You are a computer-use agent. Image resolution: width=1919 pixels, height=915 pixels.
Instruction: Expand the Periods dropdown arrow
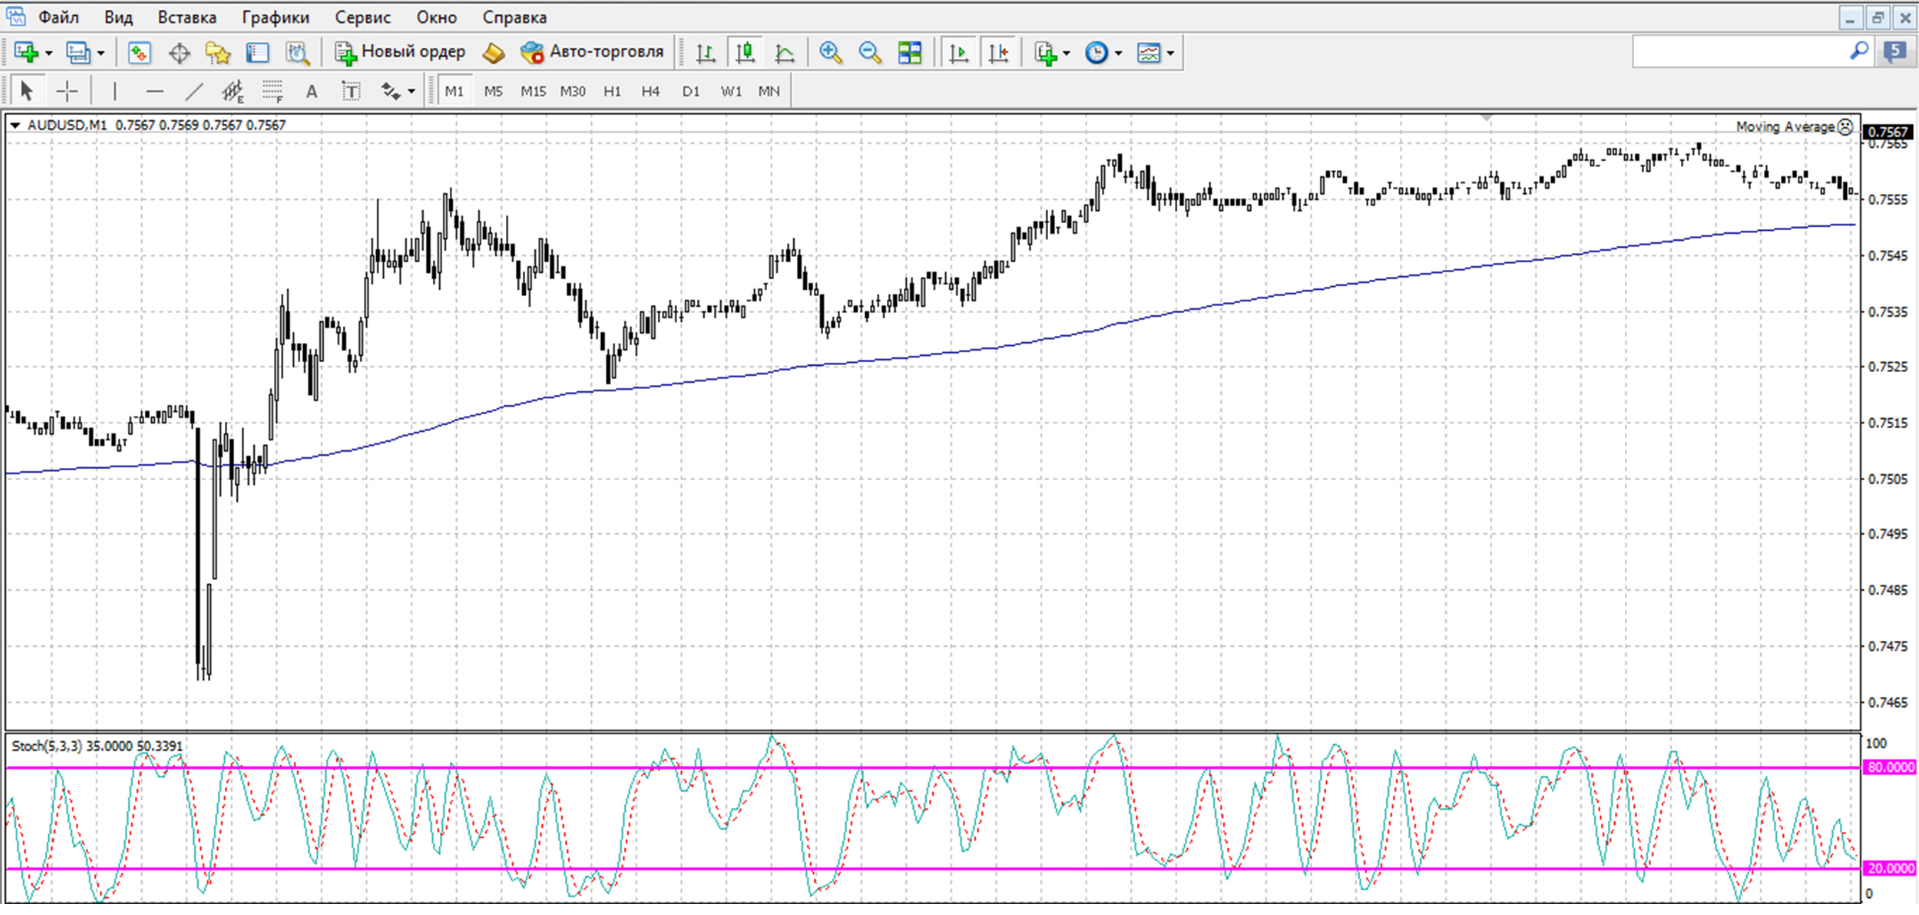1118,54
